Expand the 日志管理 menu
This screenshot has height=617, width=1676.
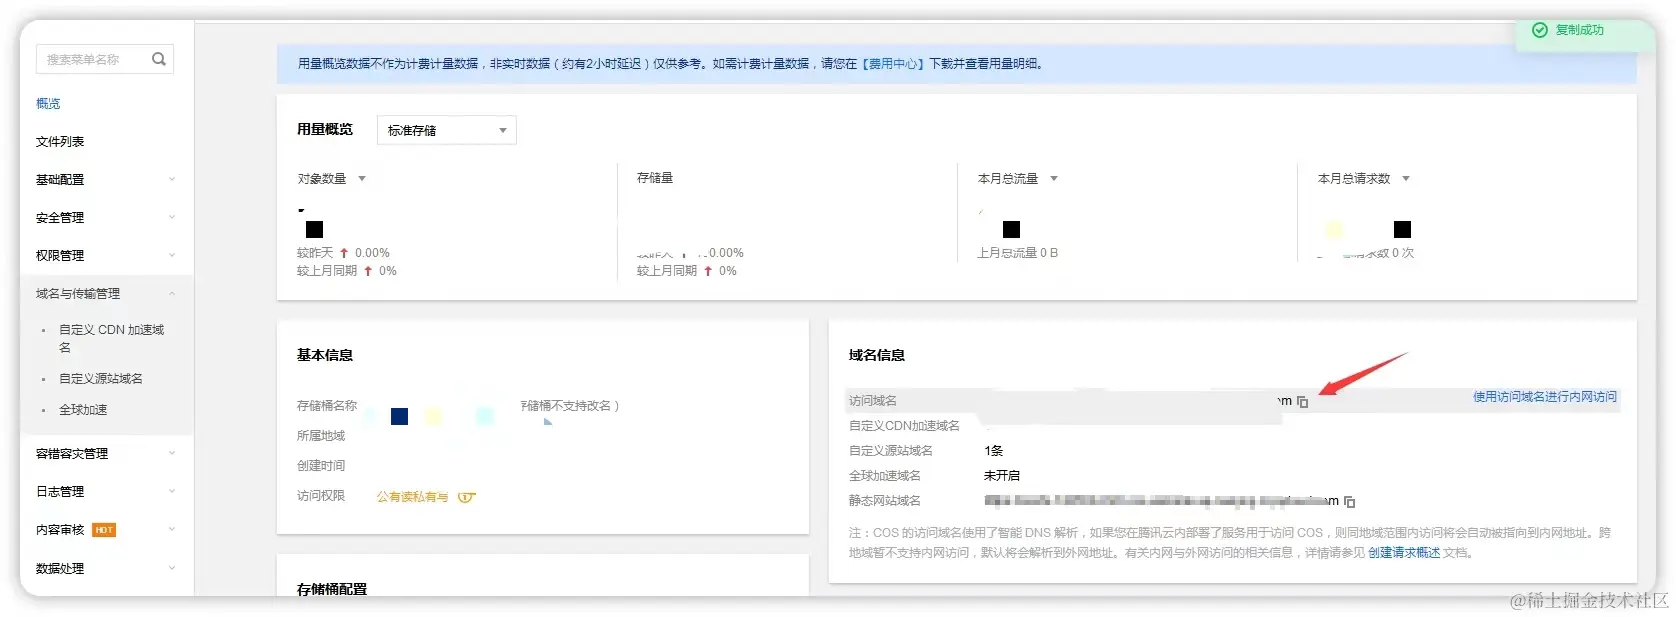(x=105, y=491)
